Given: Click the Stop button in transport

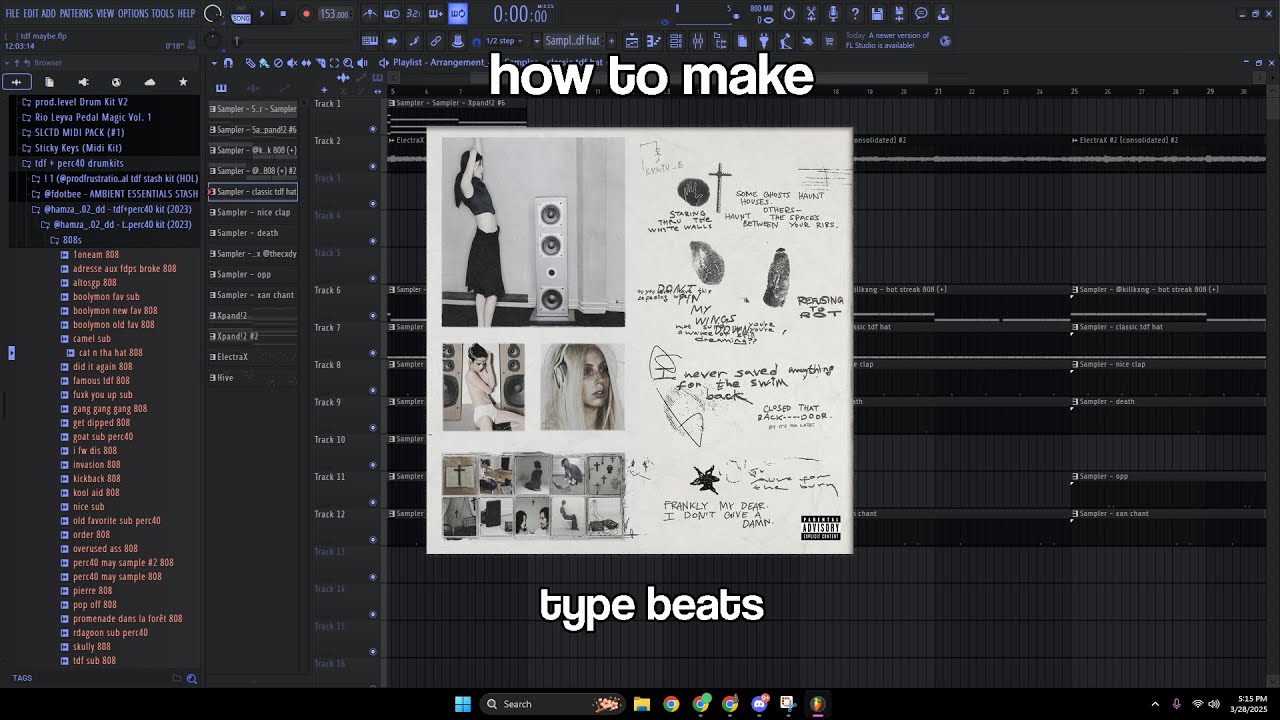Looking at the screenshot, I should click(x=283, y=14).
